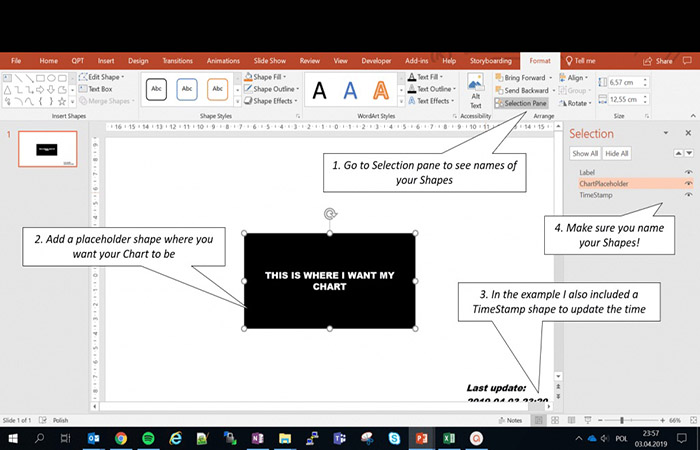Click the zoom slider handle
This screenshot has height=450, width=700.
coord(622,420)
